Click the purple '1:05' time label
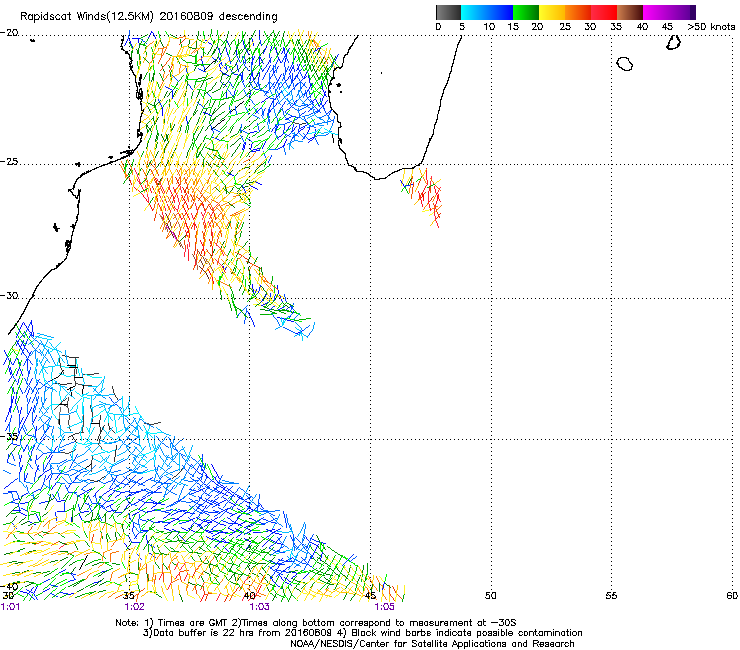This screenshot has height=650, width=740. click(x=385, y=607)
